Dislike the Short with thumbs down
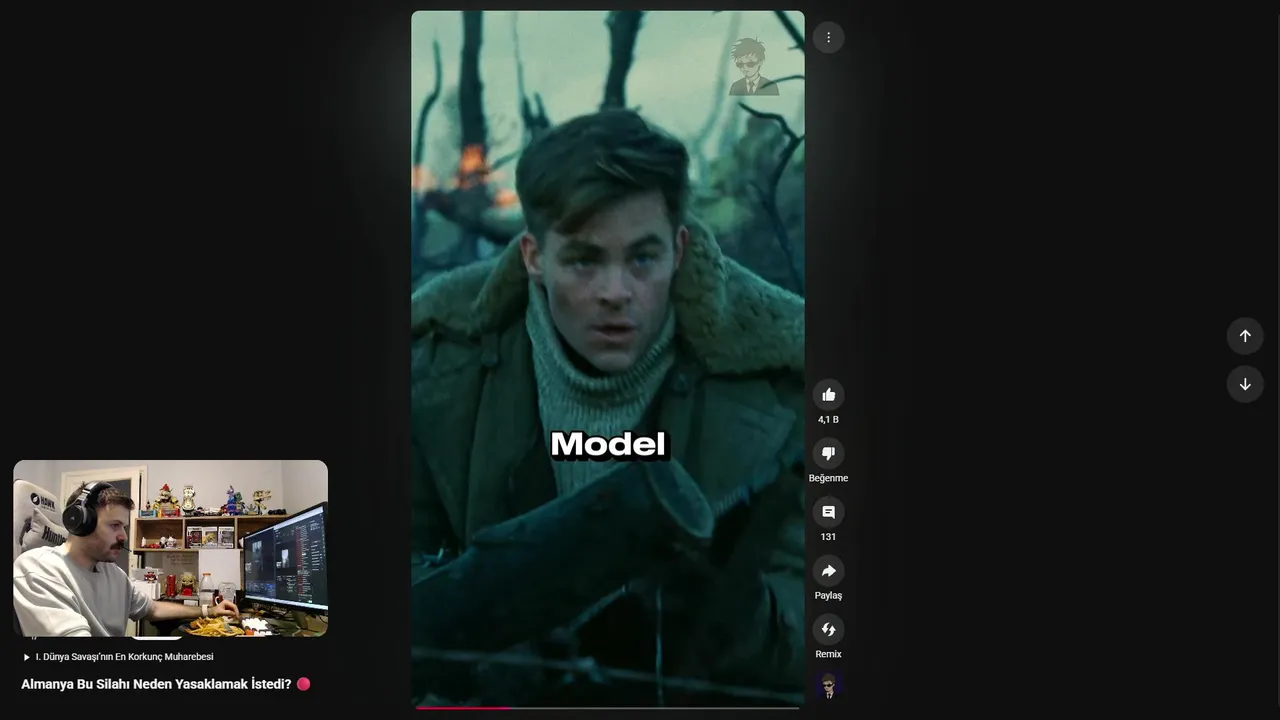 [x=828, y=453]
